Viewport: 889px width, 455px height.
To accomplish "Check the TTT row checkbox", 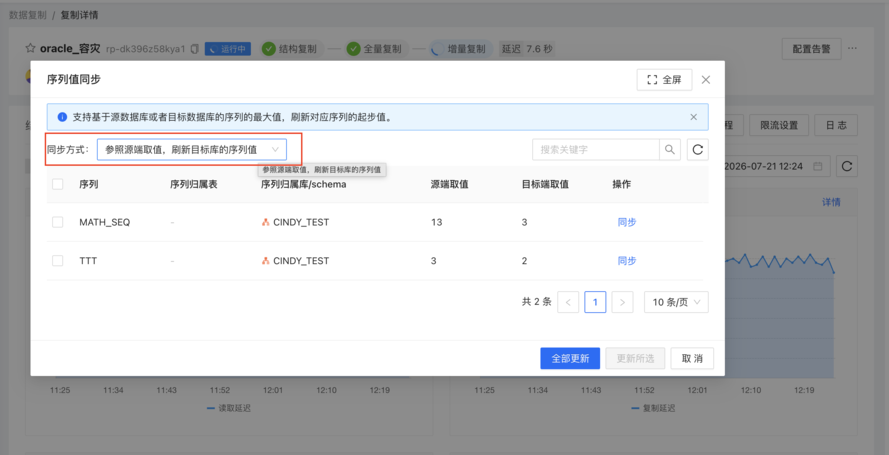I will 57,261.
